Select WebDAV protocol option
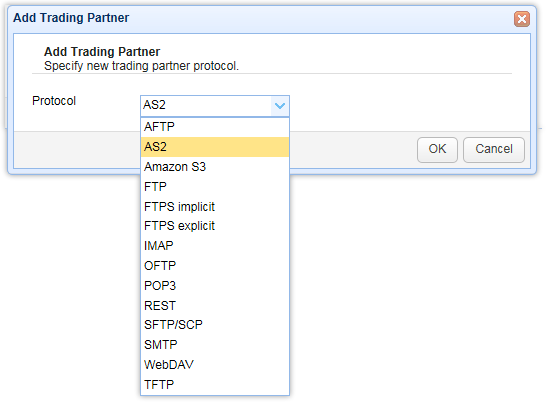The image size is (547, 415). click(215, 365)
